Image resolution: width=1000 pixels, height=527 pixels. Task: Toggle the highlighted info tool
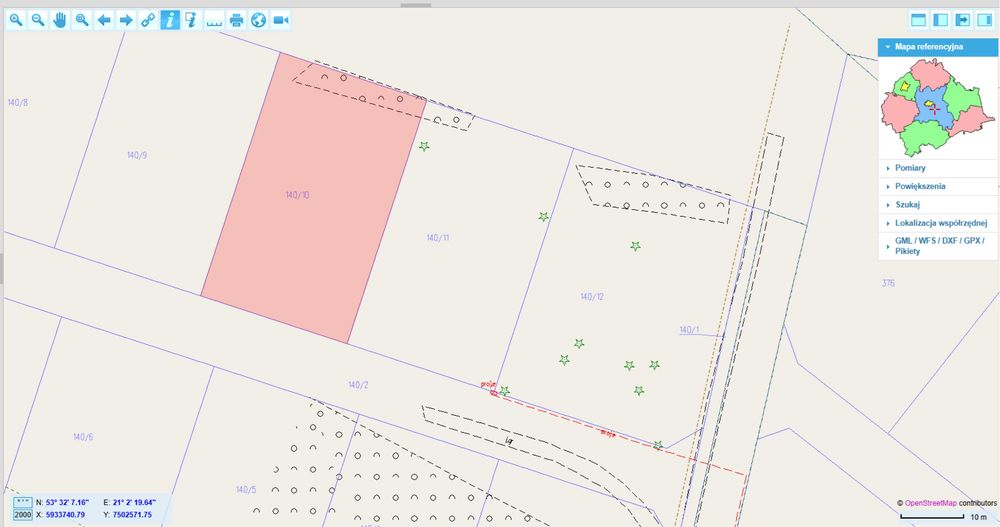tap(170, 20)
